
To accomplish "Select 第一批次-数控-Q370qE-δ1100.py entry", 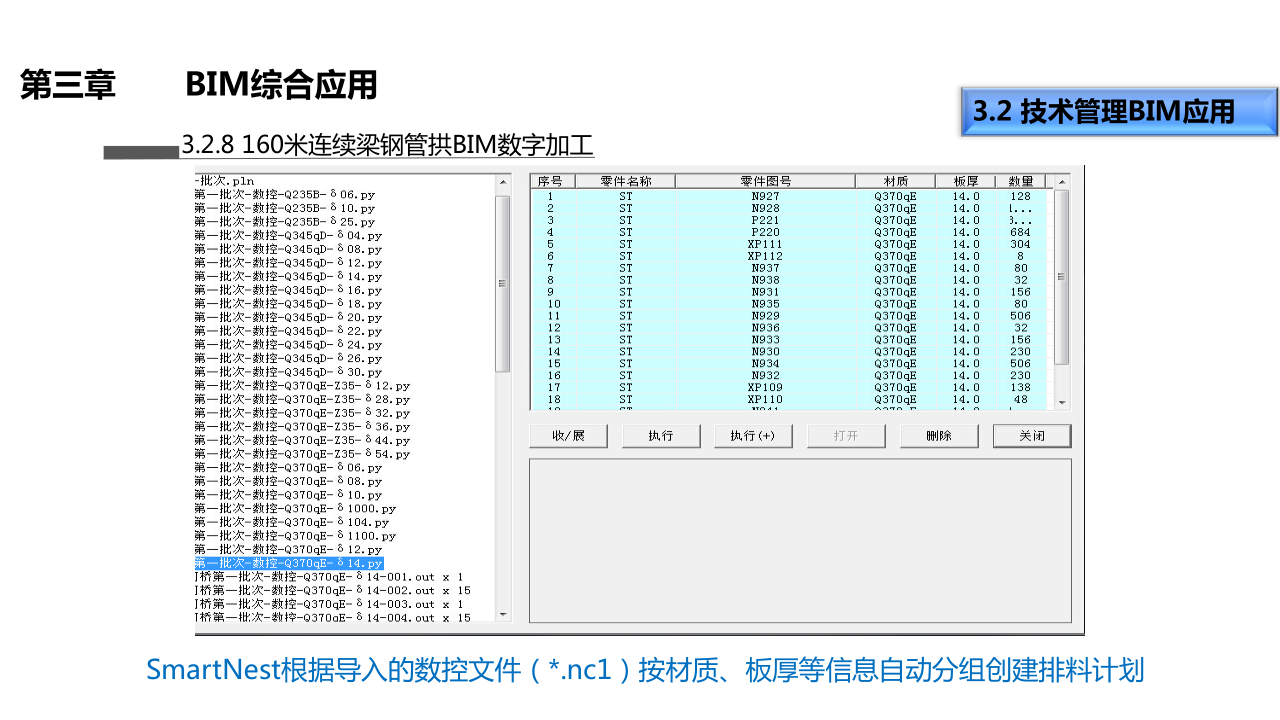I will click(x=295, y=536).
